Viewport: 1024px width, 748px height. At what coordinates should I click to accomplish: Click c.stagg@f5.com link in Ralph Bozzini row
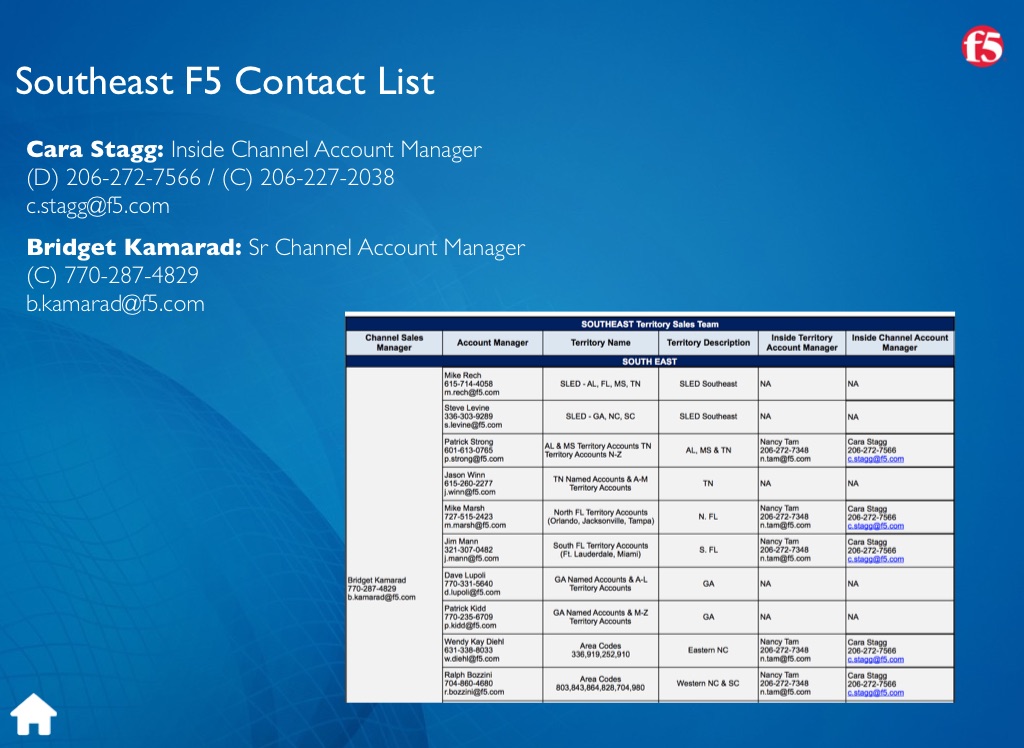tap(875, 691)
